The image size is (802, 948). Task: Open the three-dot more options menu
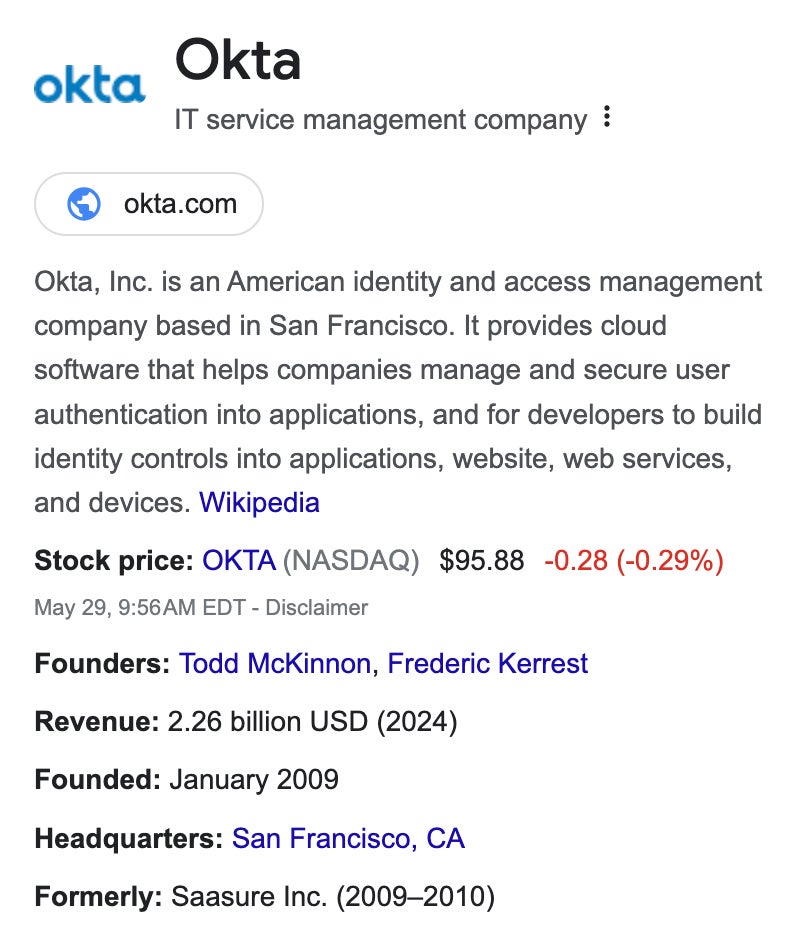(606, 119)
